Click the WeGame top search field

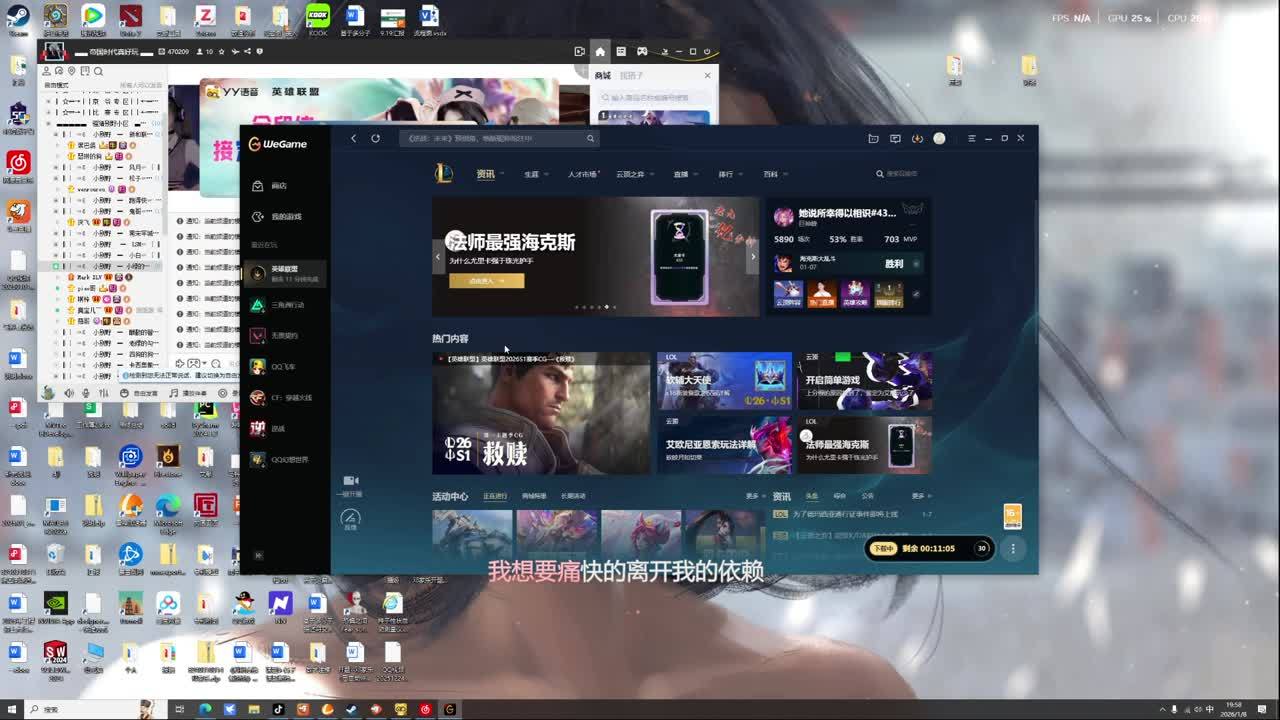495,139
